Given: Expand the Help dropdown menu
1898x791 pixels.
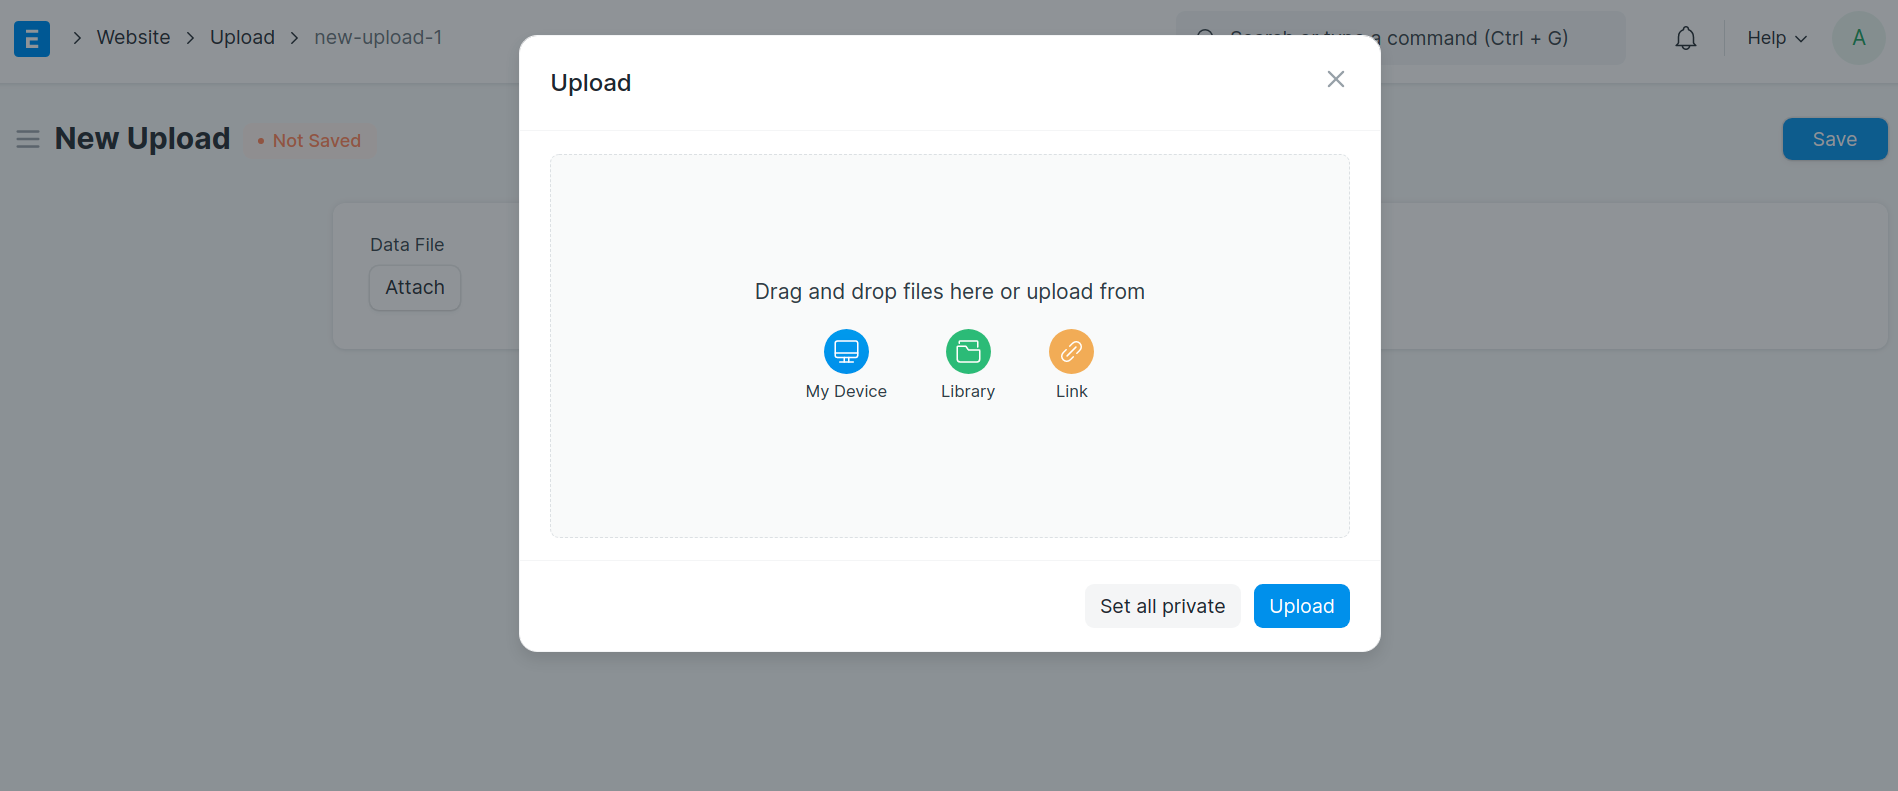Looking at the screenshot, I should click(x=1776, y=38).
